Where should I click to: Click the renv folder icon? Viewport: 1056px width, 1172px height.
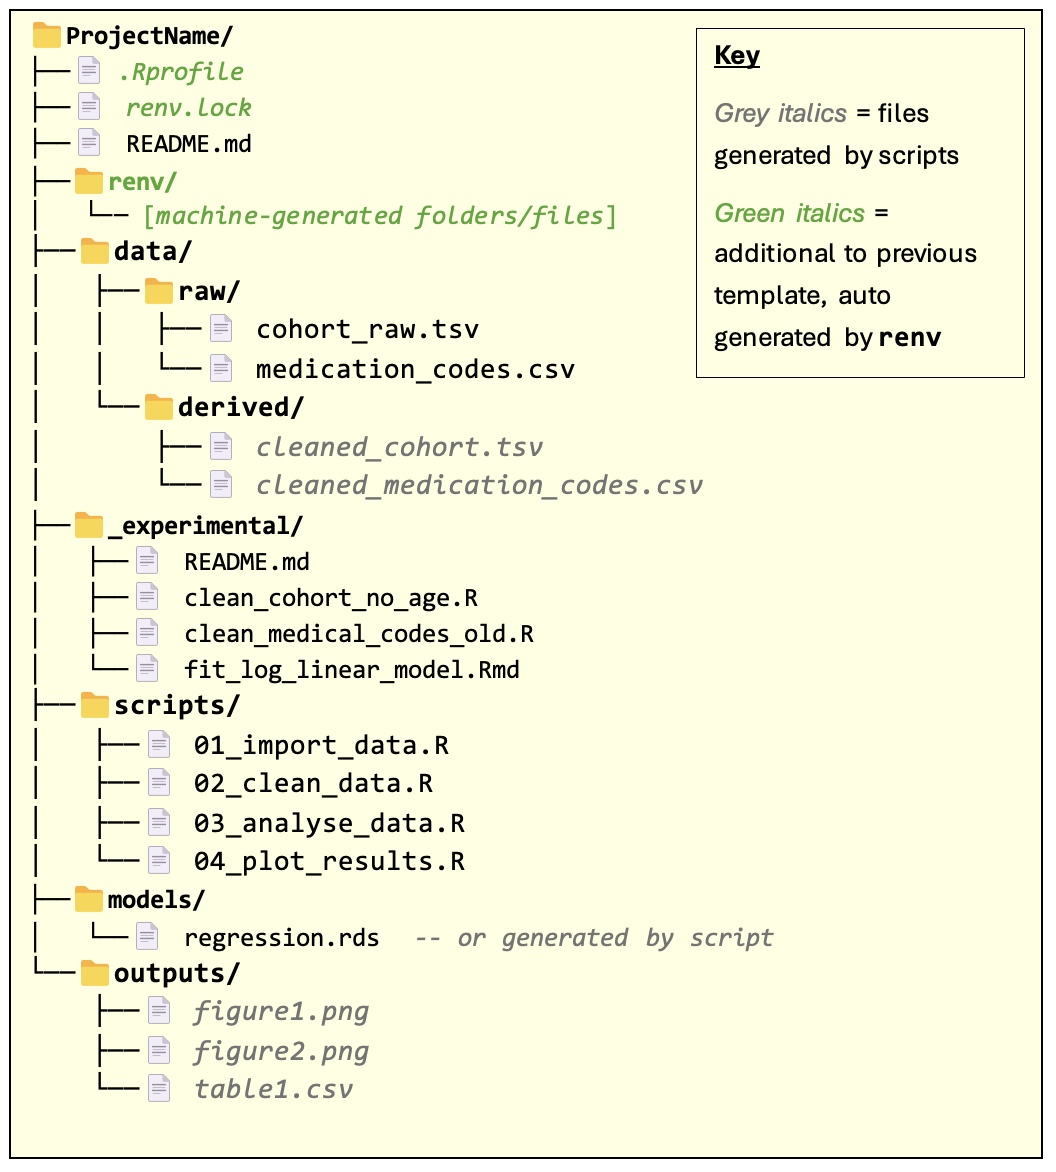pyautogui.click(x=89, y=181)
